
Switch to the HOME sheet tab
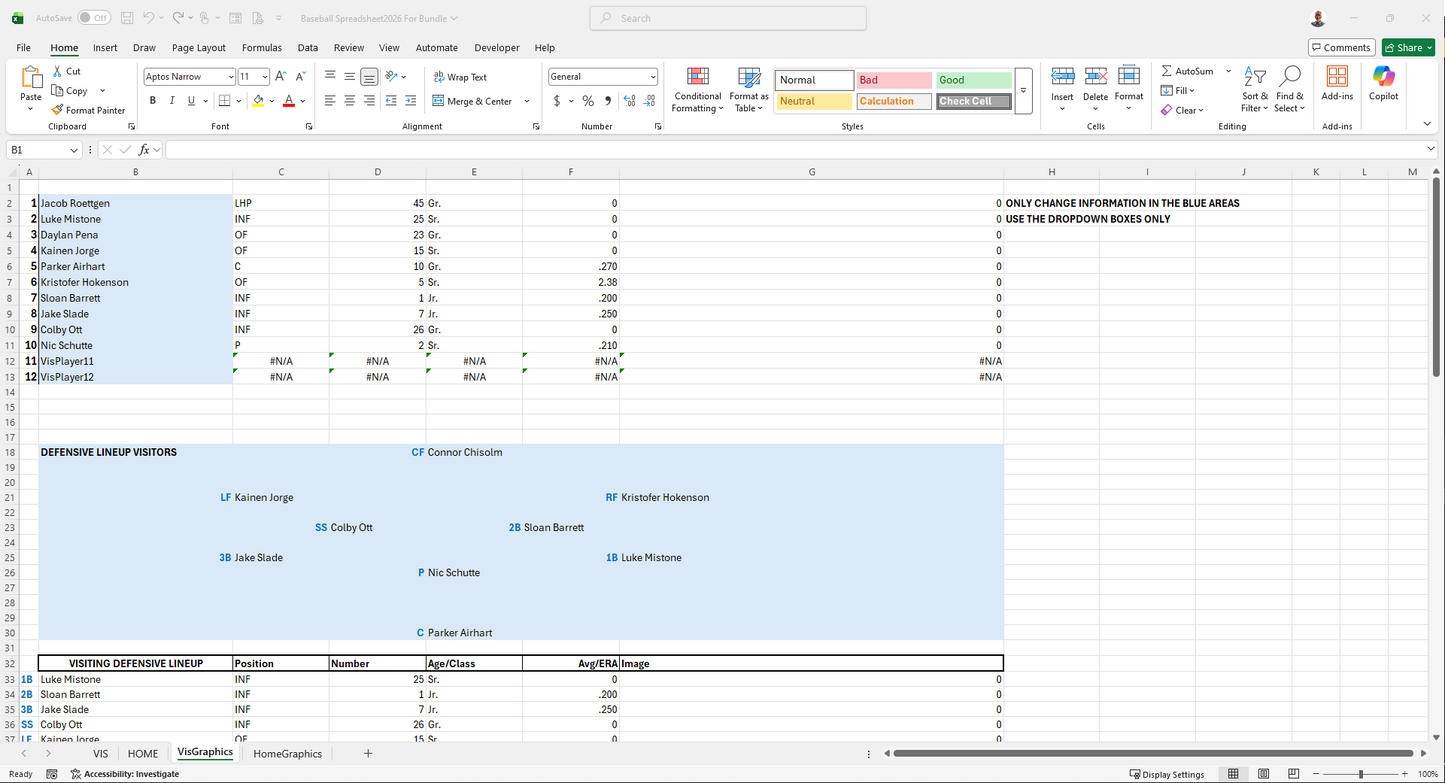tap(143, 753)
